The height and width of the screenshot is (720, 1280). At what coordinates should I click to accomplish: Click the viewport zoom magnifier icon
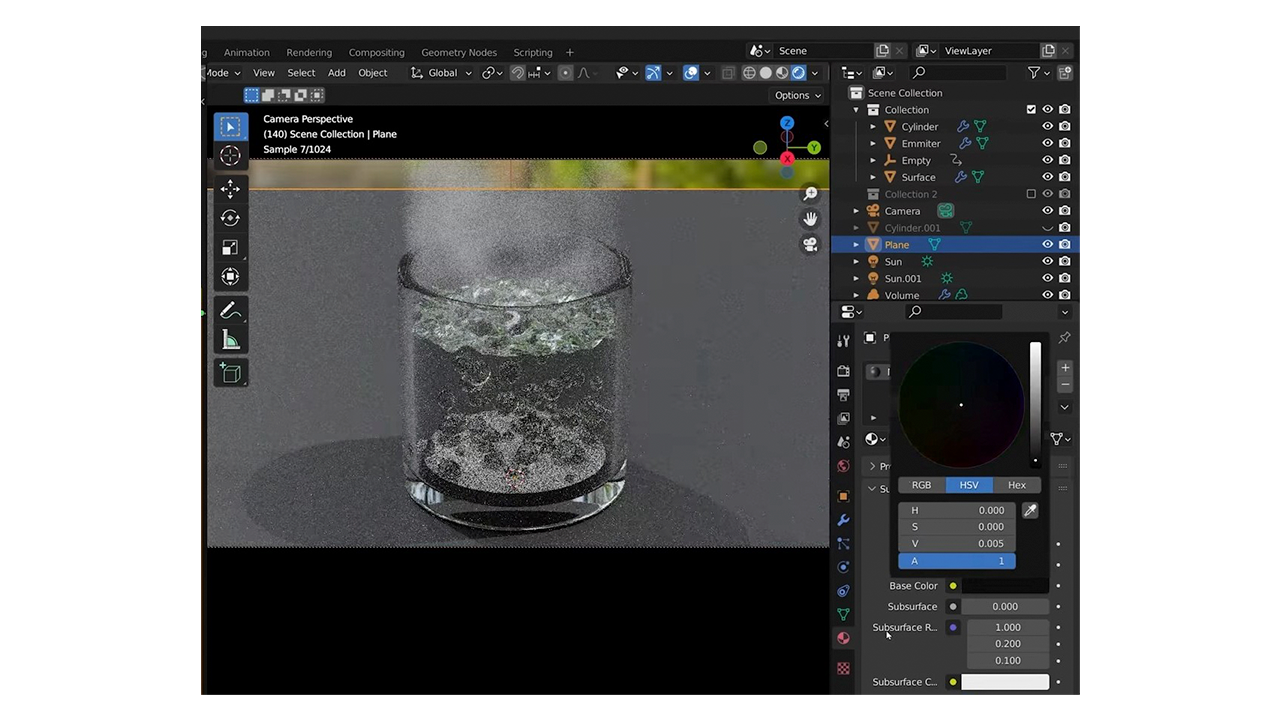point(810,194)
